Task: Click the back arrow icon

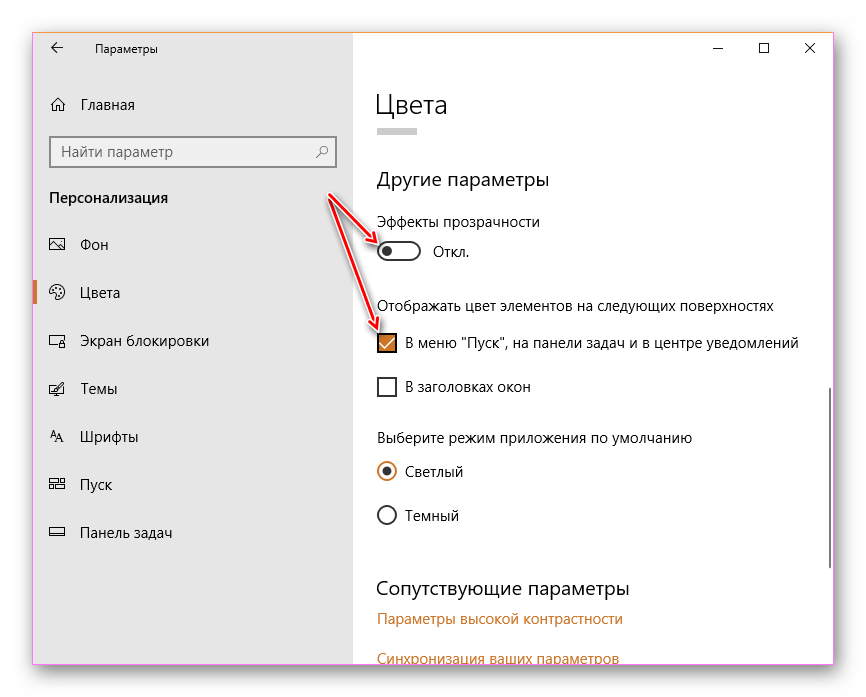Action: point(57,48)
